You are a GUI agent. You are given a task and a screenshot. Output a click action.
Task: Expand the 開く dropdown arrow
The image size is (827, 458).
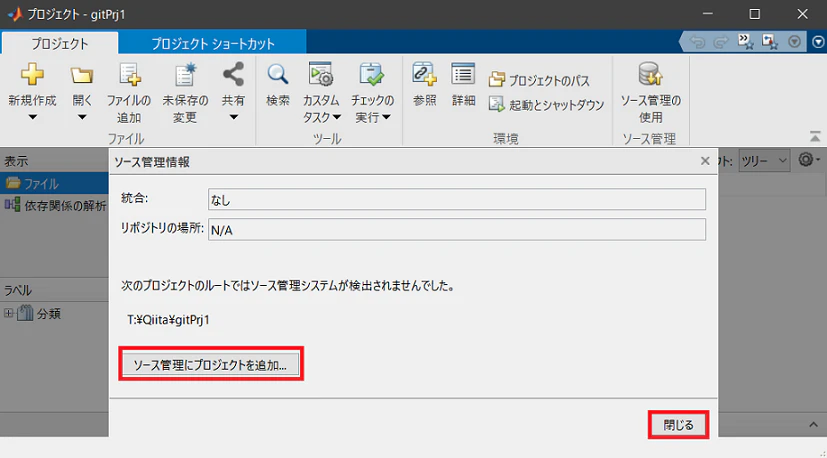[82, 117]
